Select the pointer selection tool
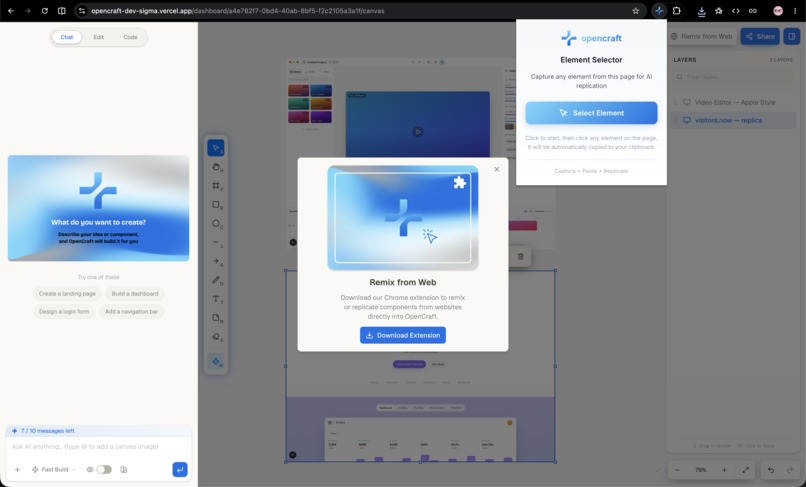This screenshot has width=806, height=487. pos(216,148)
